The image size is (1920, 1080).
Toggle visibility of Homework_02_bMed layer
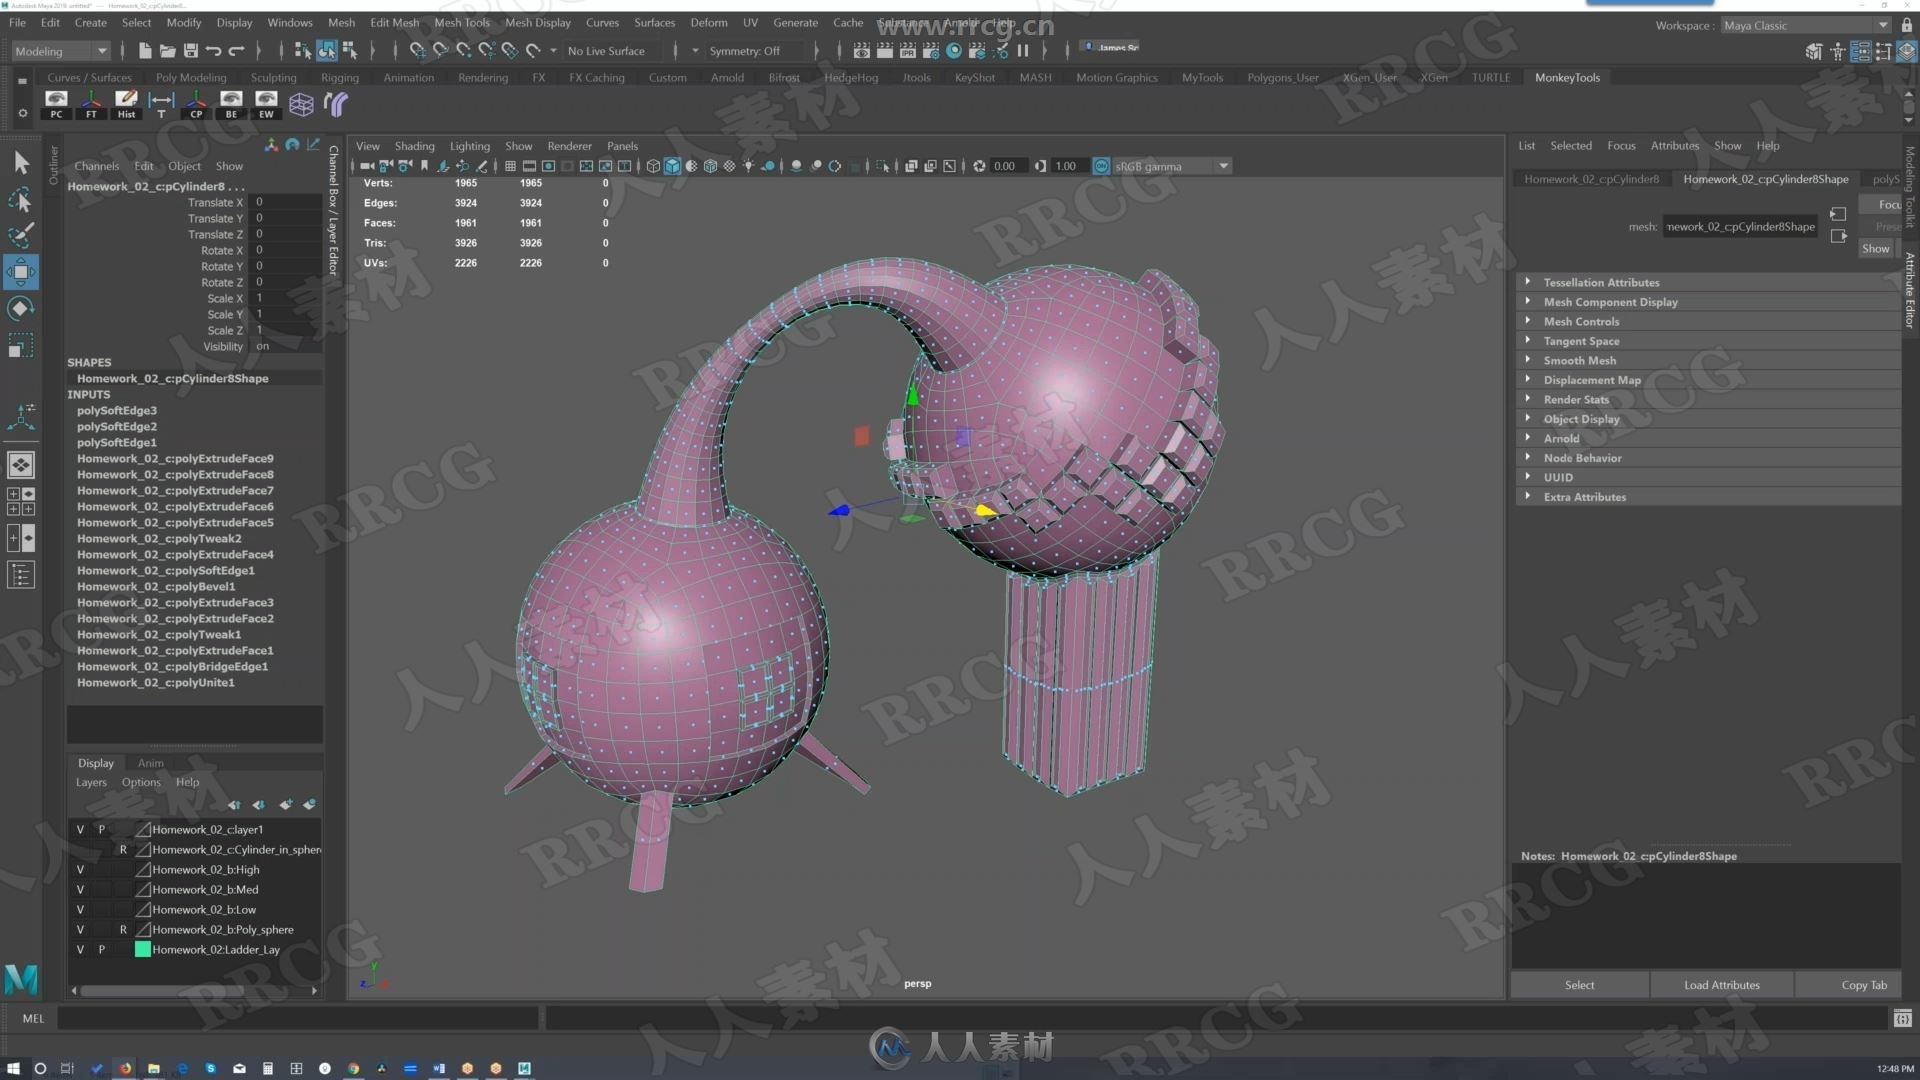(x=80, y=887)
